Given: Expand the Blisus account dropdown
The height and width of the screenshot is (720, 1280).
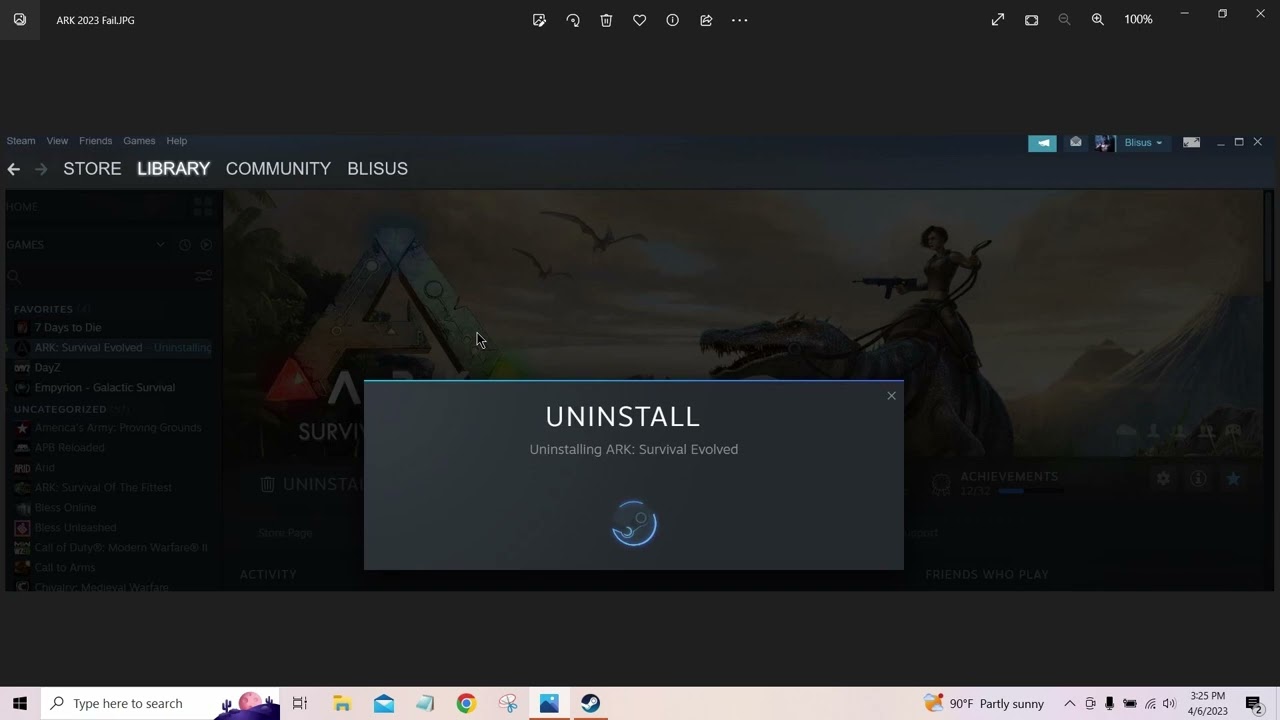Looking at the screenshot, I should click(1143, 143).
